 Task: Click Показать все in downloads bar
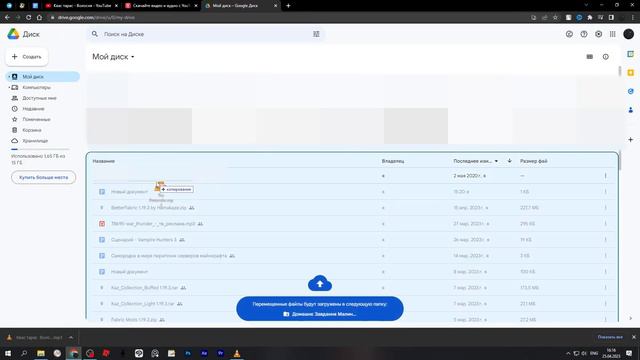tap(610, 337)
